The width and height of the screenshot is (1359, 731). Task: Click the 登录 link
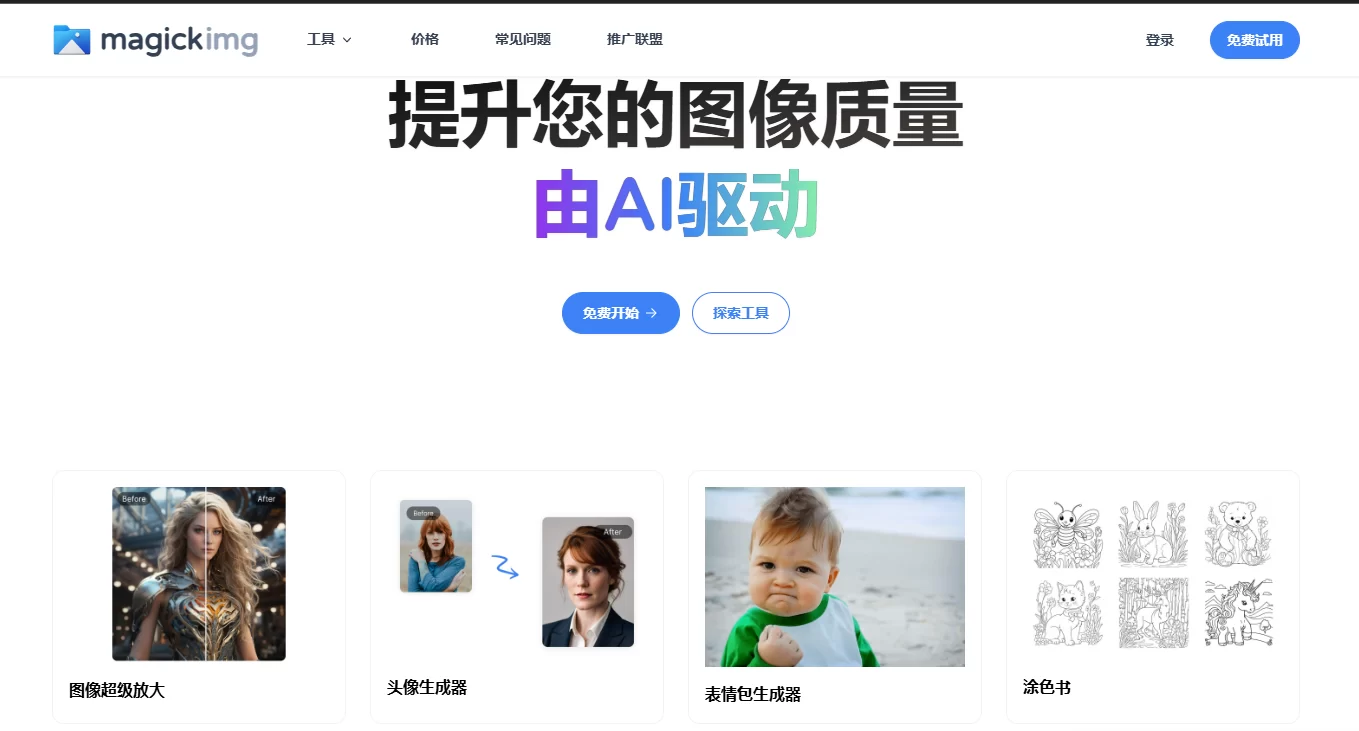[1160, 40]
